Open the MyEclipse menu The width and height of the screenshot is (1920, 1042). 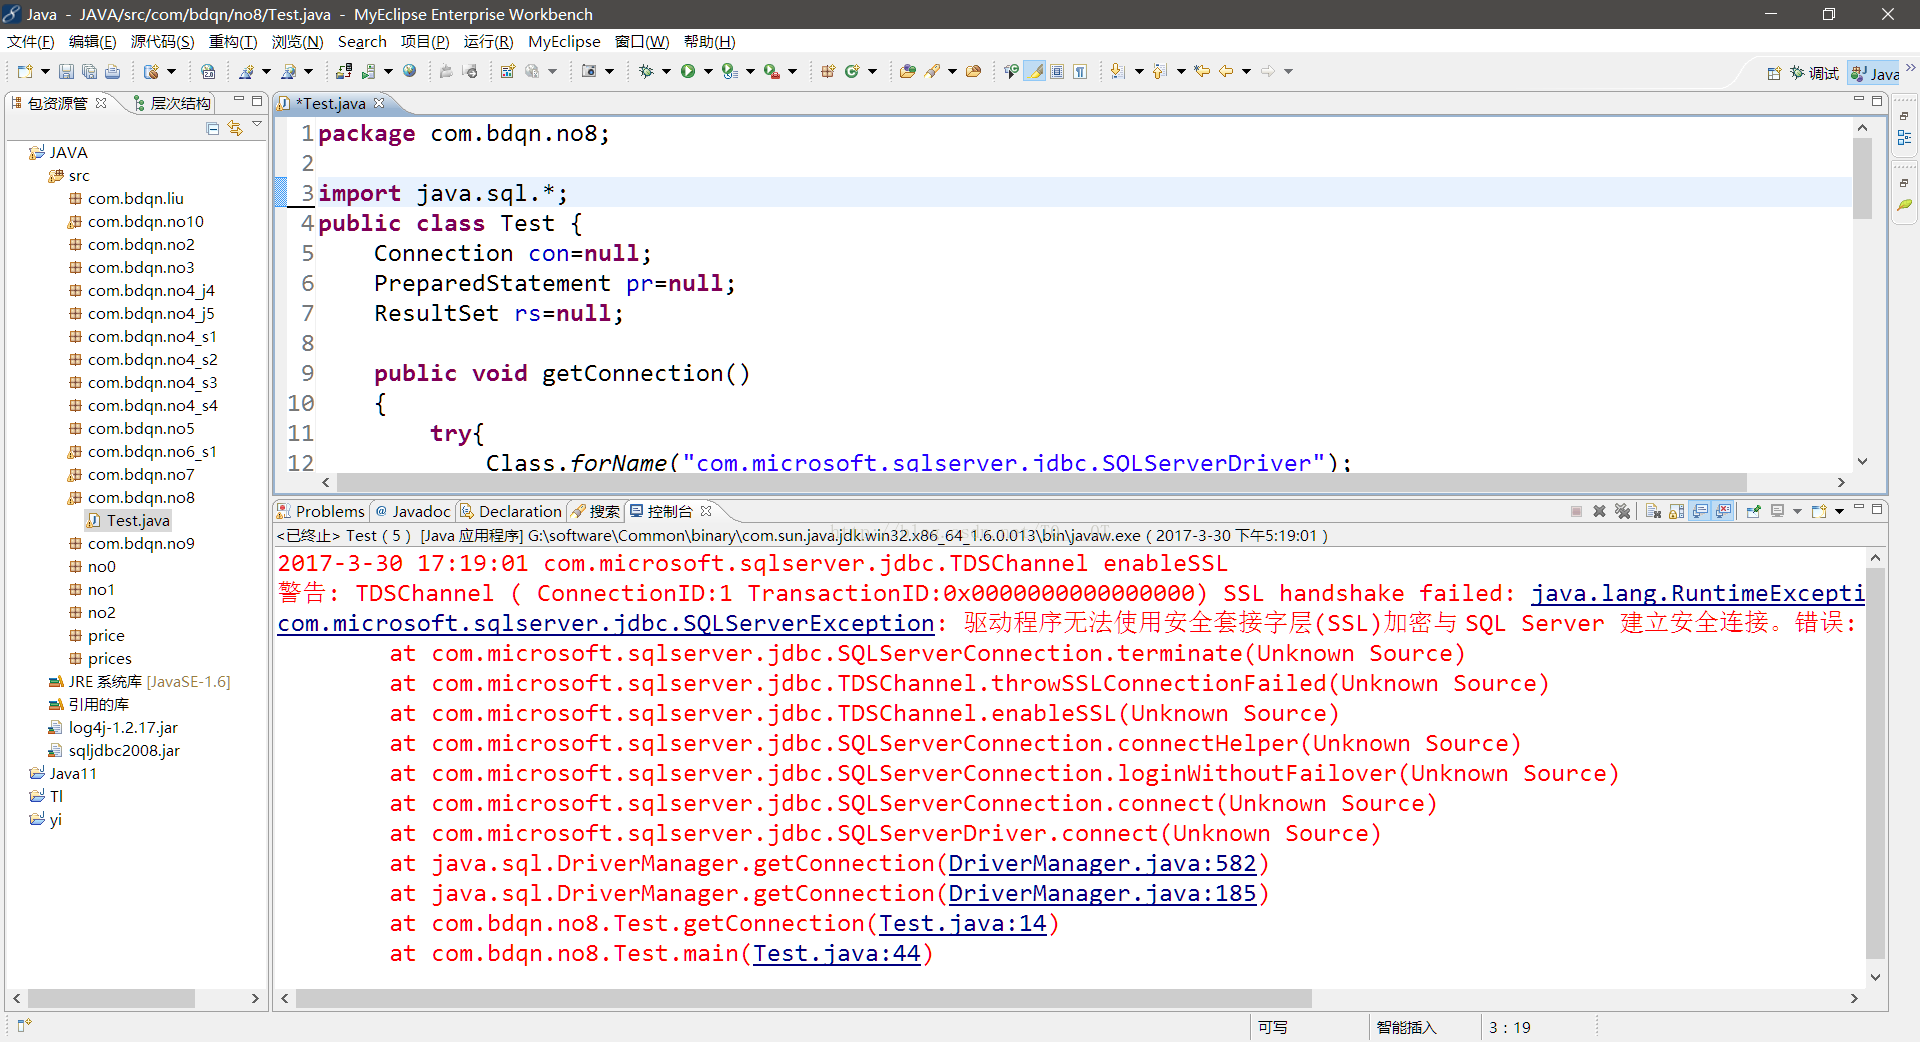pos(564,41)
